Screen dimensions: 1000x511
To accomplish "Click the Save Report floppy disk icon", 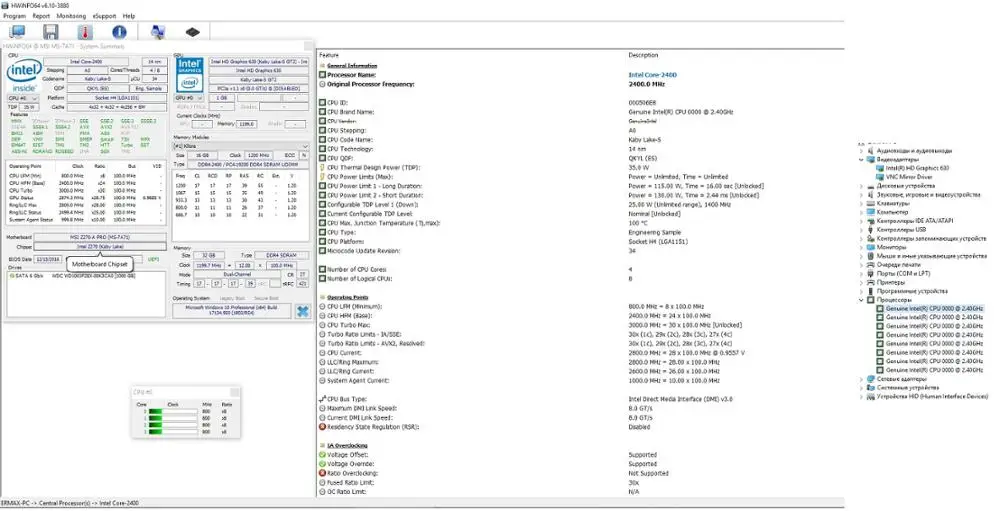I will pyautogui.click(x=50, y=32).
